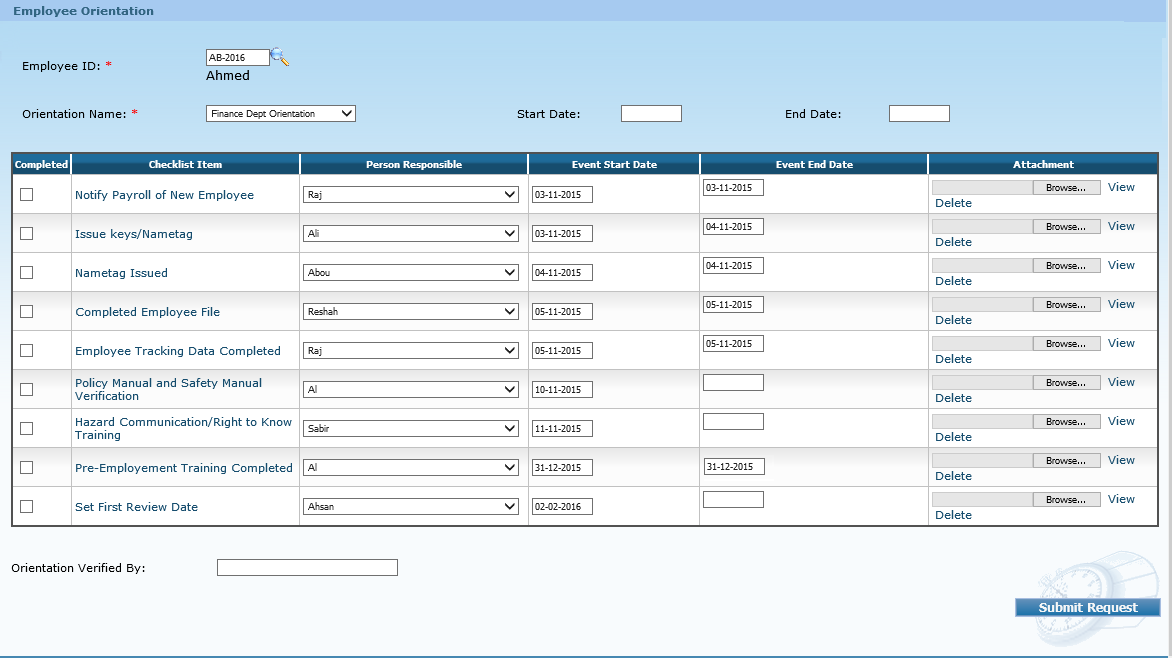The image size is (1172, 658).
Task: Click the Orientation Verified By text field
Action: point(307,568)
